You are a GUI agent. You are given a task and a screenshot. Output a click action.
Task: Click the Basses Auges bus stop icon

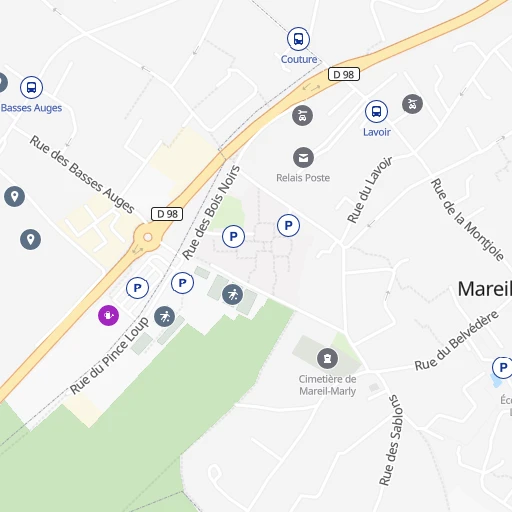31,87
